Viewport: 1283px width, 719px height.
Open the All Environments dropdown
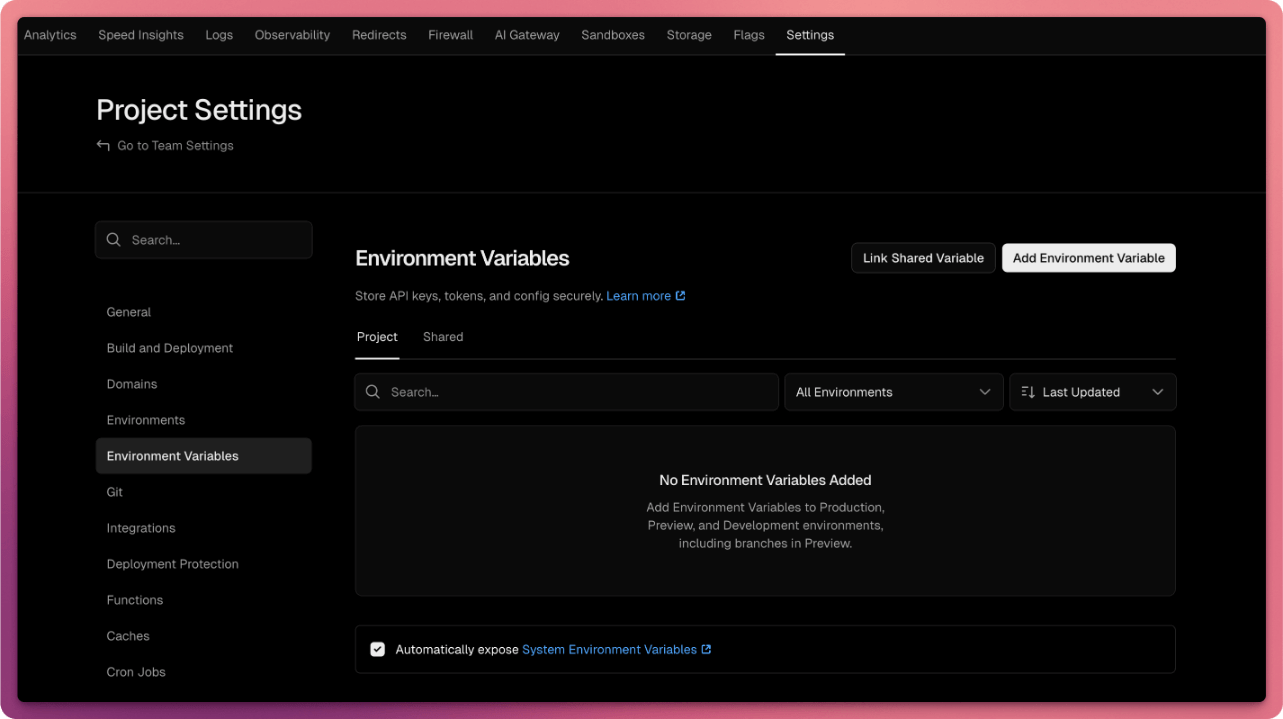pos(893,392)
